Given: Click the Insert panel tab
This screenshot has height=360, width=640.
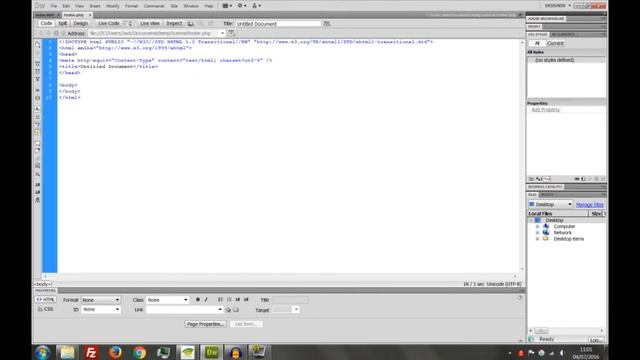Looking at the screenshot, I should click(x=534, y=27).
